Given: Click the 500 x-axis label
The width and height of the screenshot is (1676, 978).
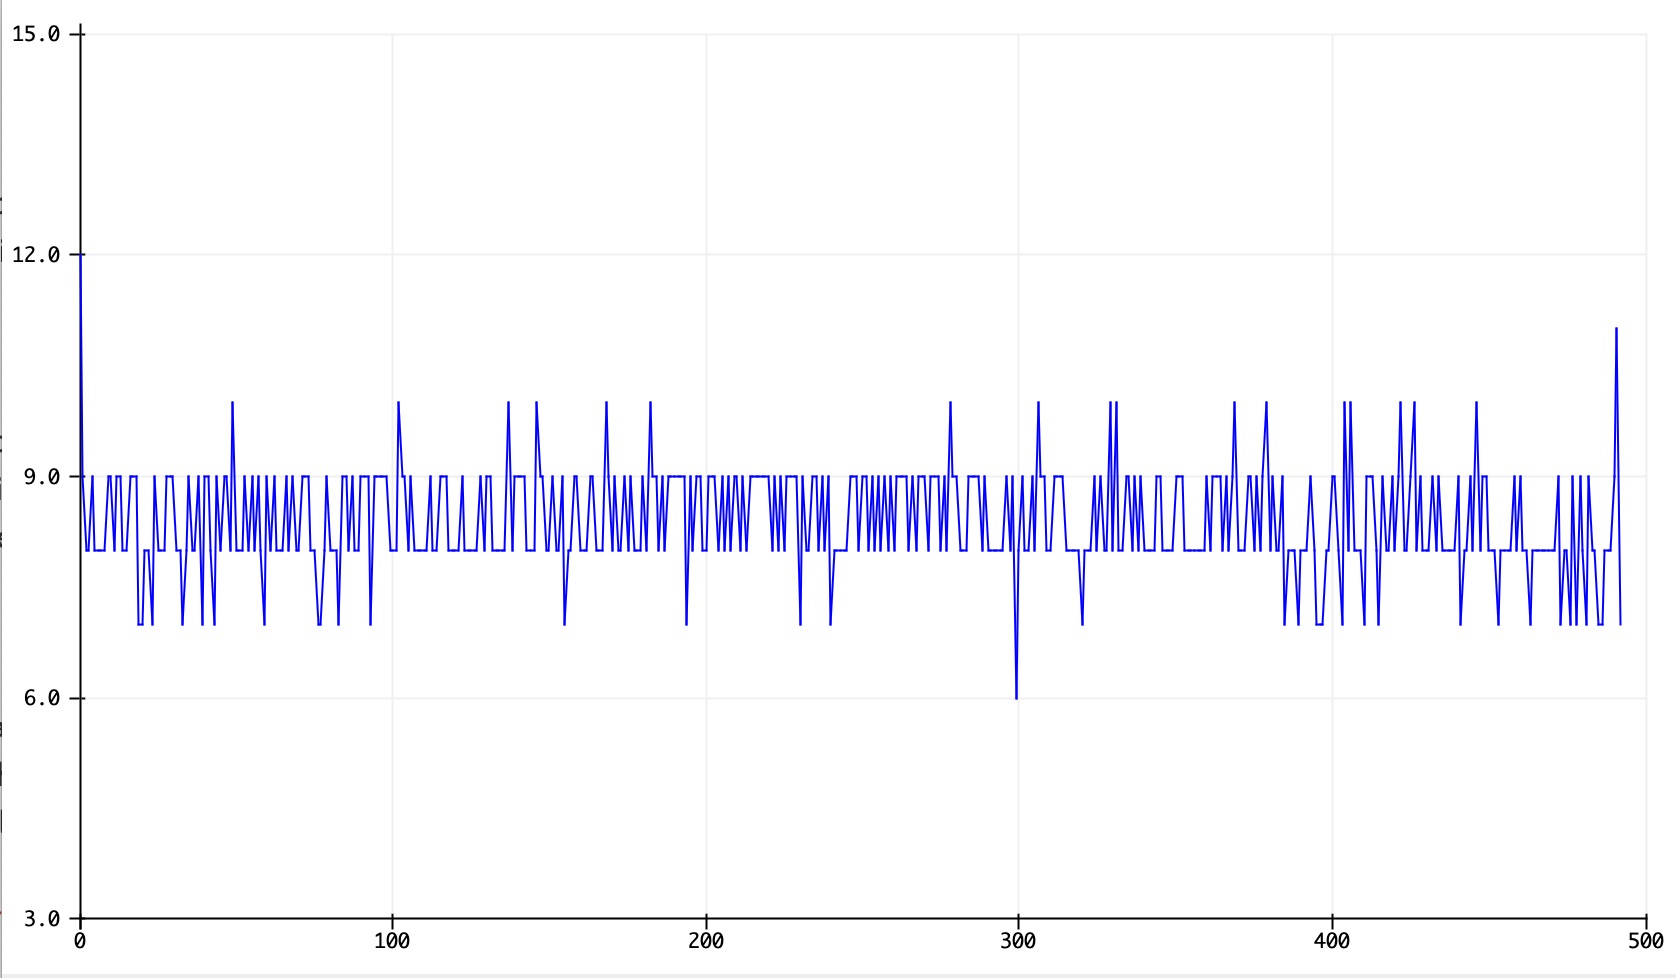Looking at the screenshot, I should (x=1645, y=941).
